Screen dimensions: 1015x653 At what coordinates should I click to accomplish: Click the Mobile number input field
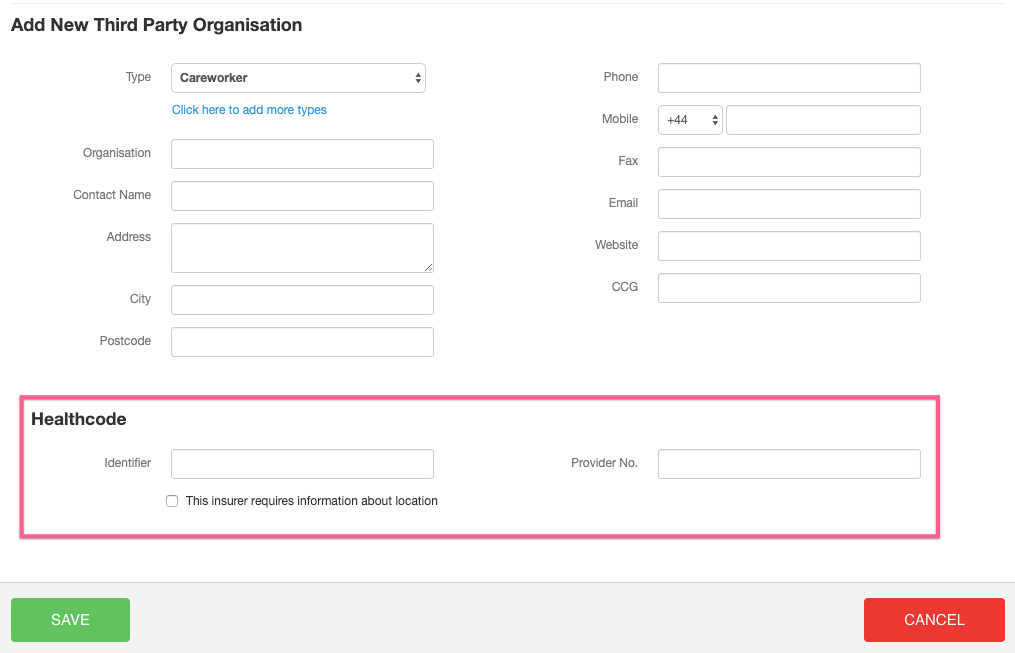coord(822,120)
